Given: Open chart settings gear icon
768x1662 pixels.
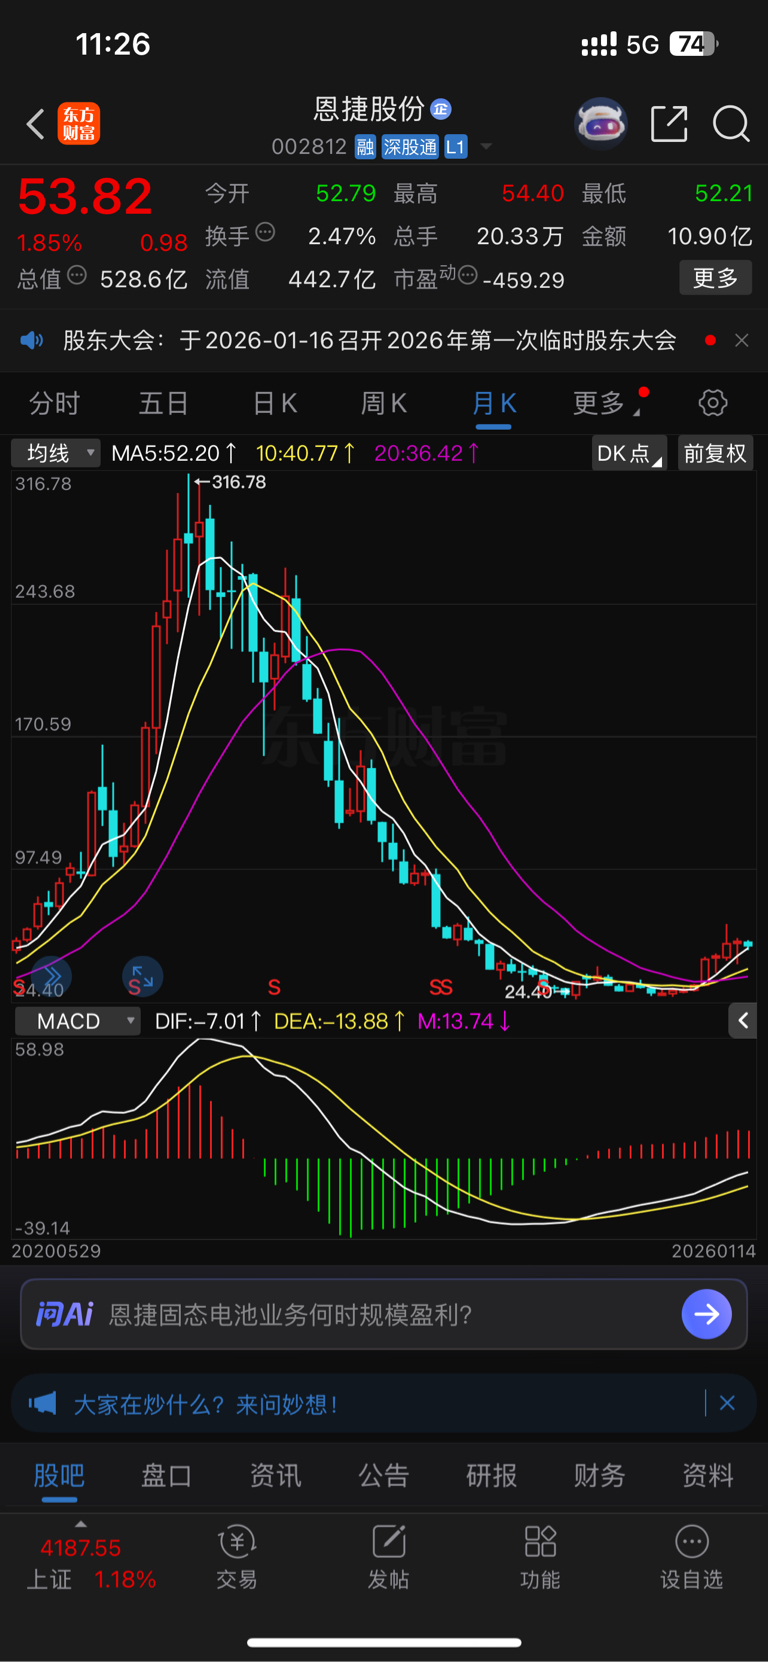Looking at the screenshot, I should tap(713, 403).
